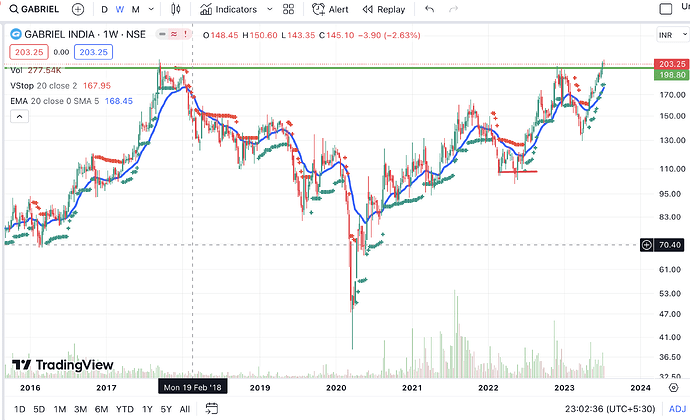Select the 1D date range

[x=20, y=409]
